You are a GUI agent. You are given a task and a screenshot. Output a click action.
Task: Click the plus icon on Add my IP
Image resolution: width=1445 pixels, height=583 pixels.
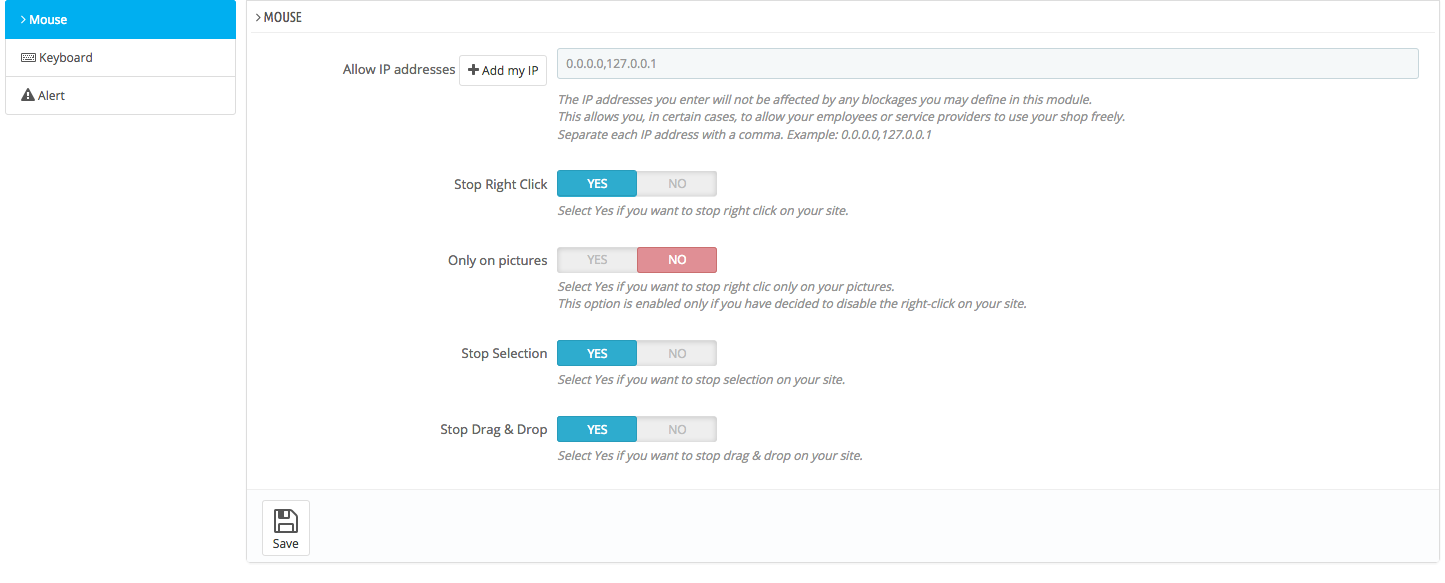coord(473,70)
